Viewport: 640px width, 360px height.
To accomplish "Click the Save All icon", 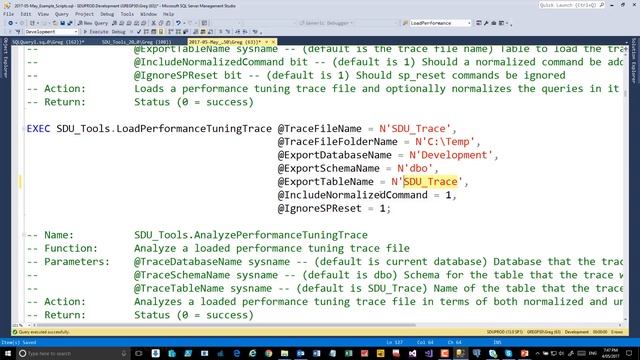I will click(x=70, y=23).
